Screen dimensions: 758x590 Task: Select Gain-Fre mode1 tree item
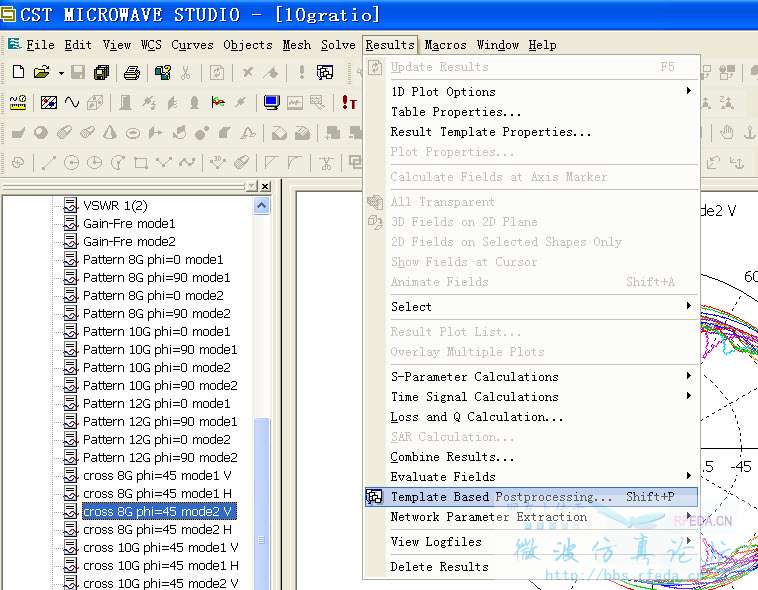[x=129, y=223]
